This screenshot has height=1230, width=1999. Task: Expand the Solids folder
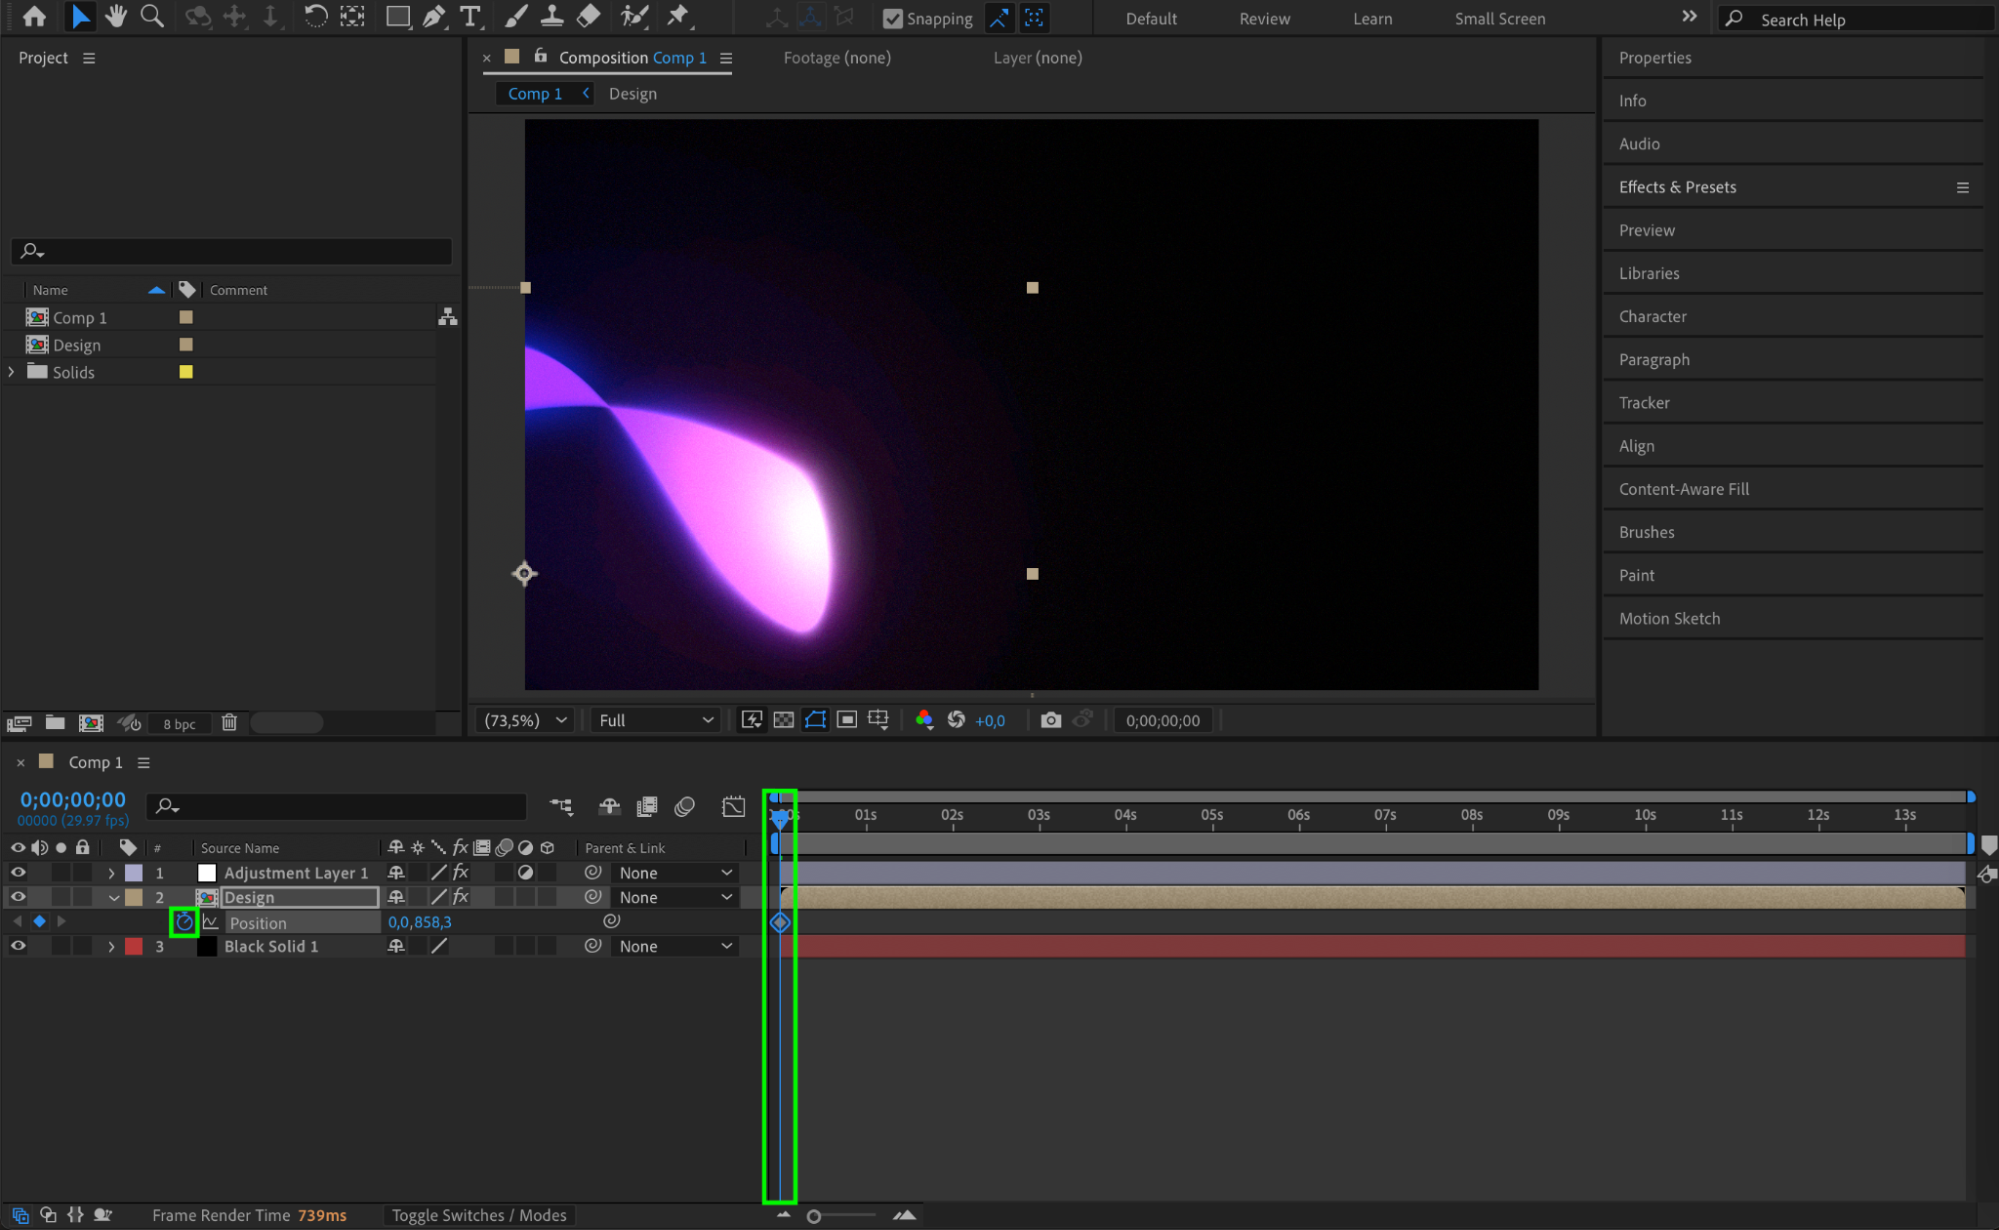(12, 372)
